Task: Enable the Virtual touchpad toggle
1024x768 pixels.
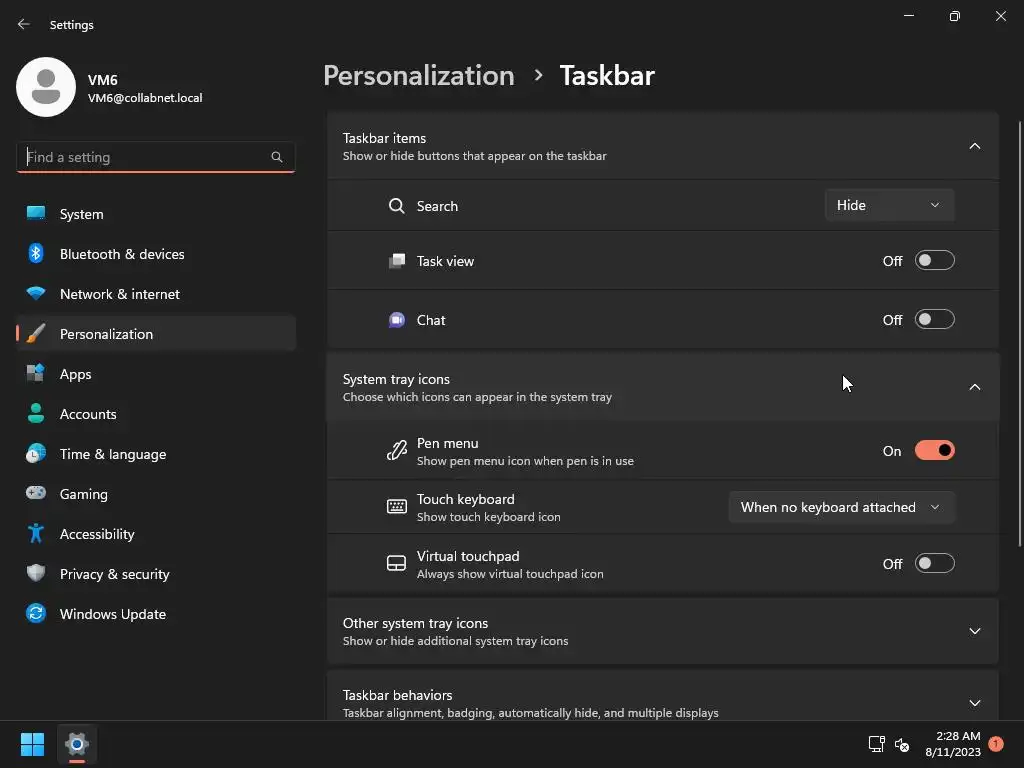Action: pyautogui.click(x=935, y=564)
